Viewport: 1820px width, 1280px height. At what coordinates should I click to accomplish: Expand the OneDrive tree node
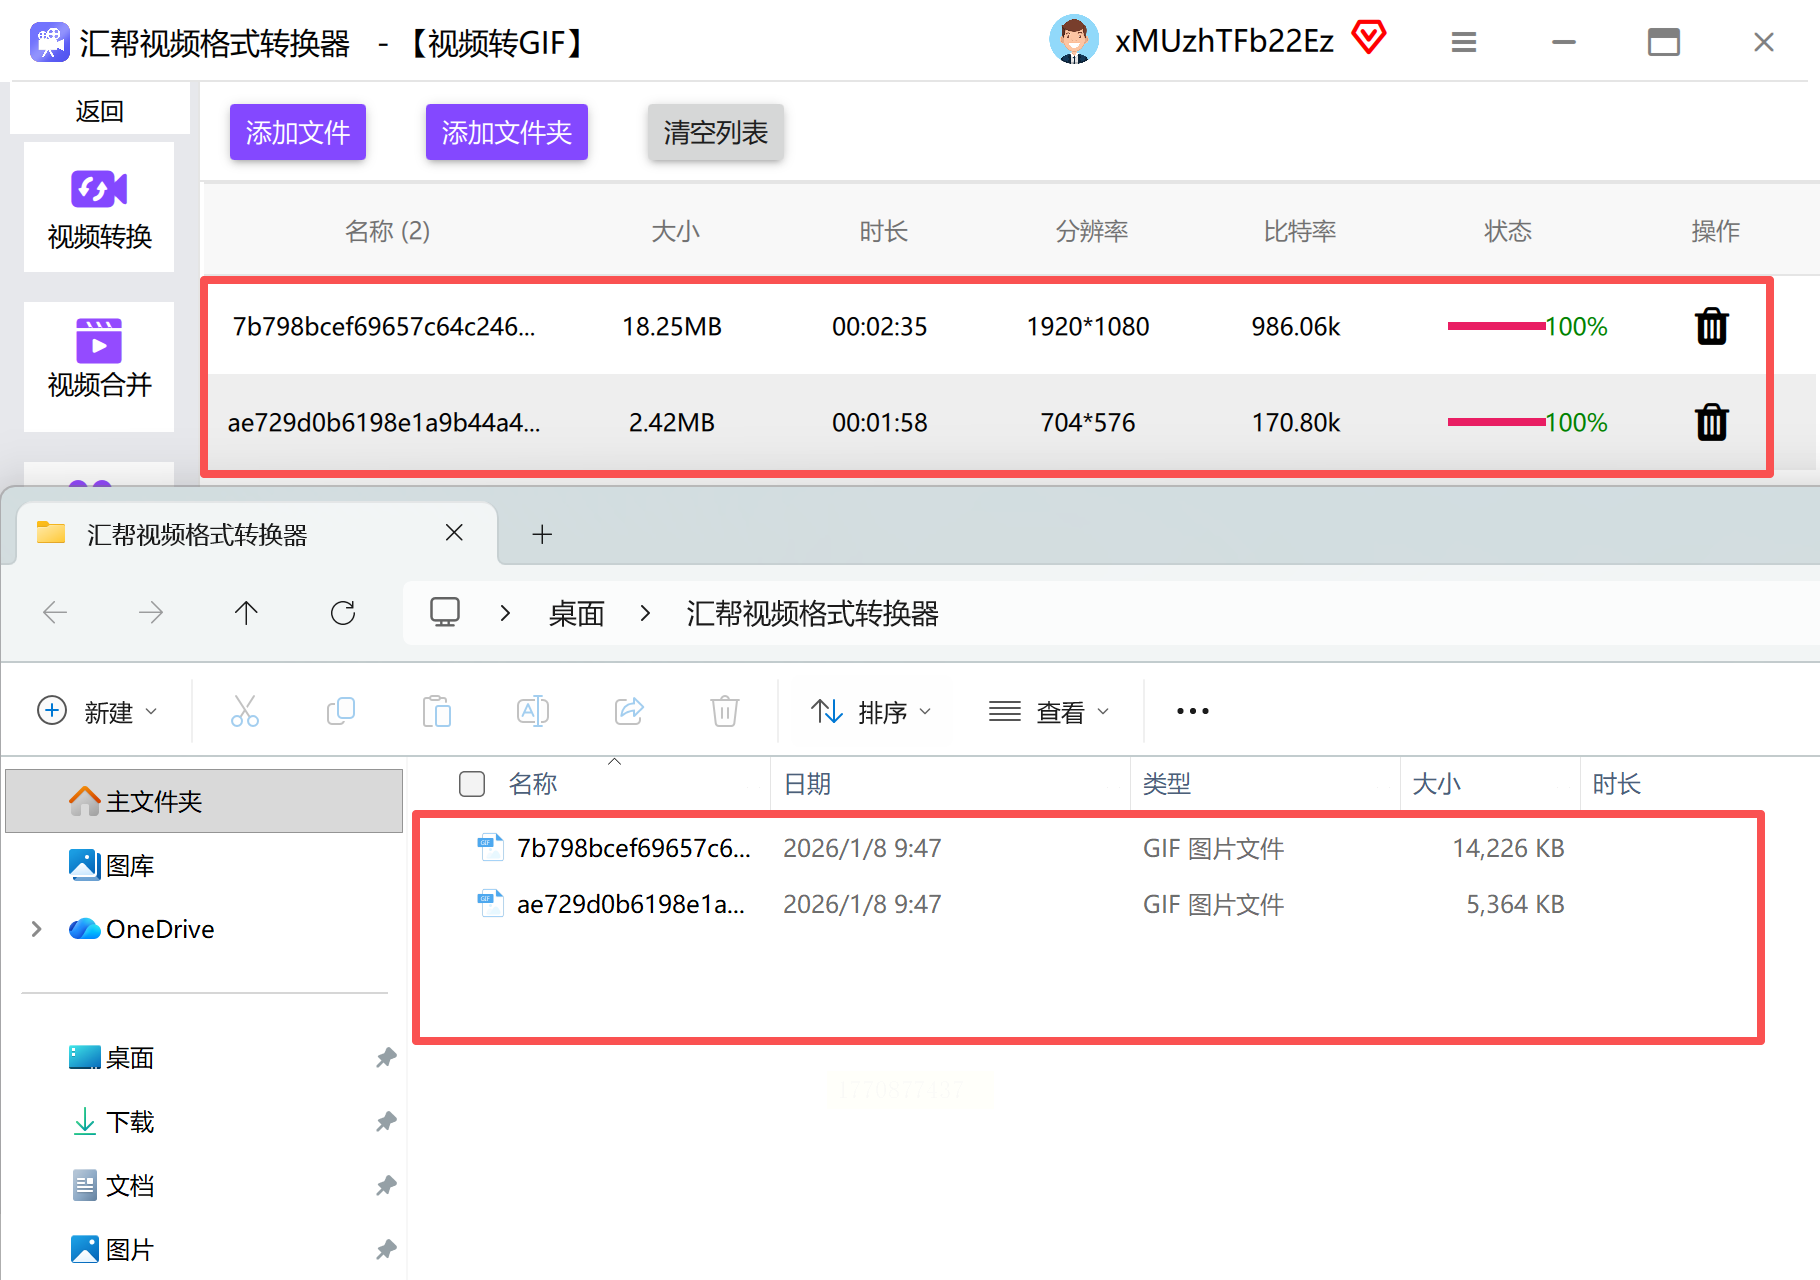pos(37,929)
